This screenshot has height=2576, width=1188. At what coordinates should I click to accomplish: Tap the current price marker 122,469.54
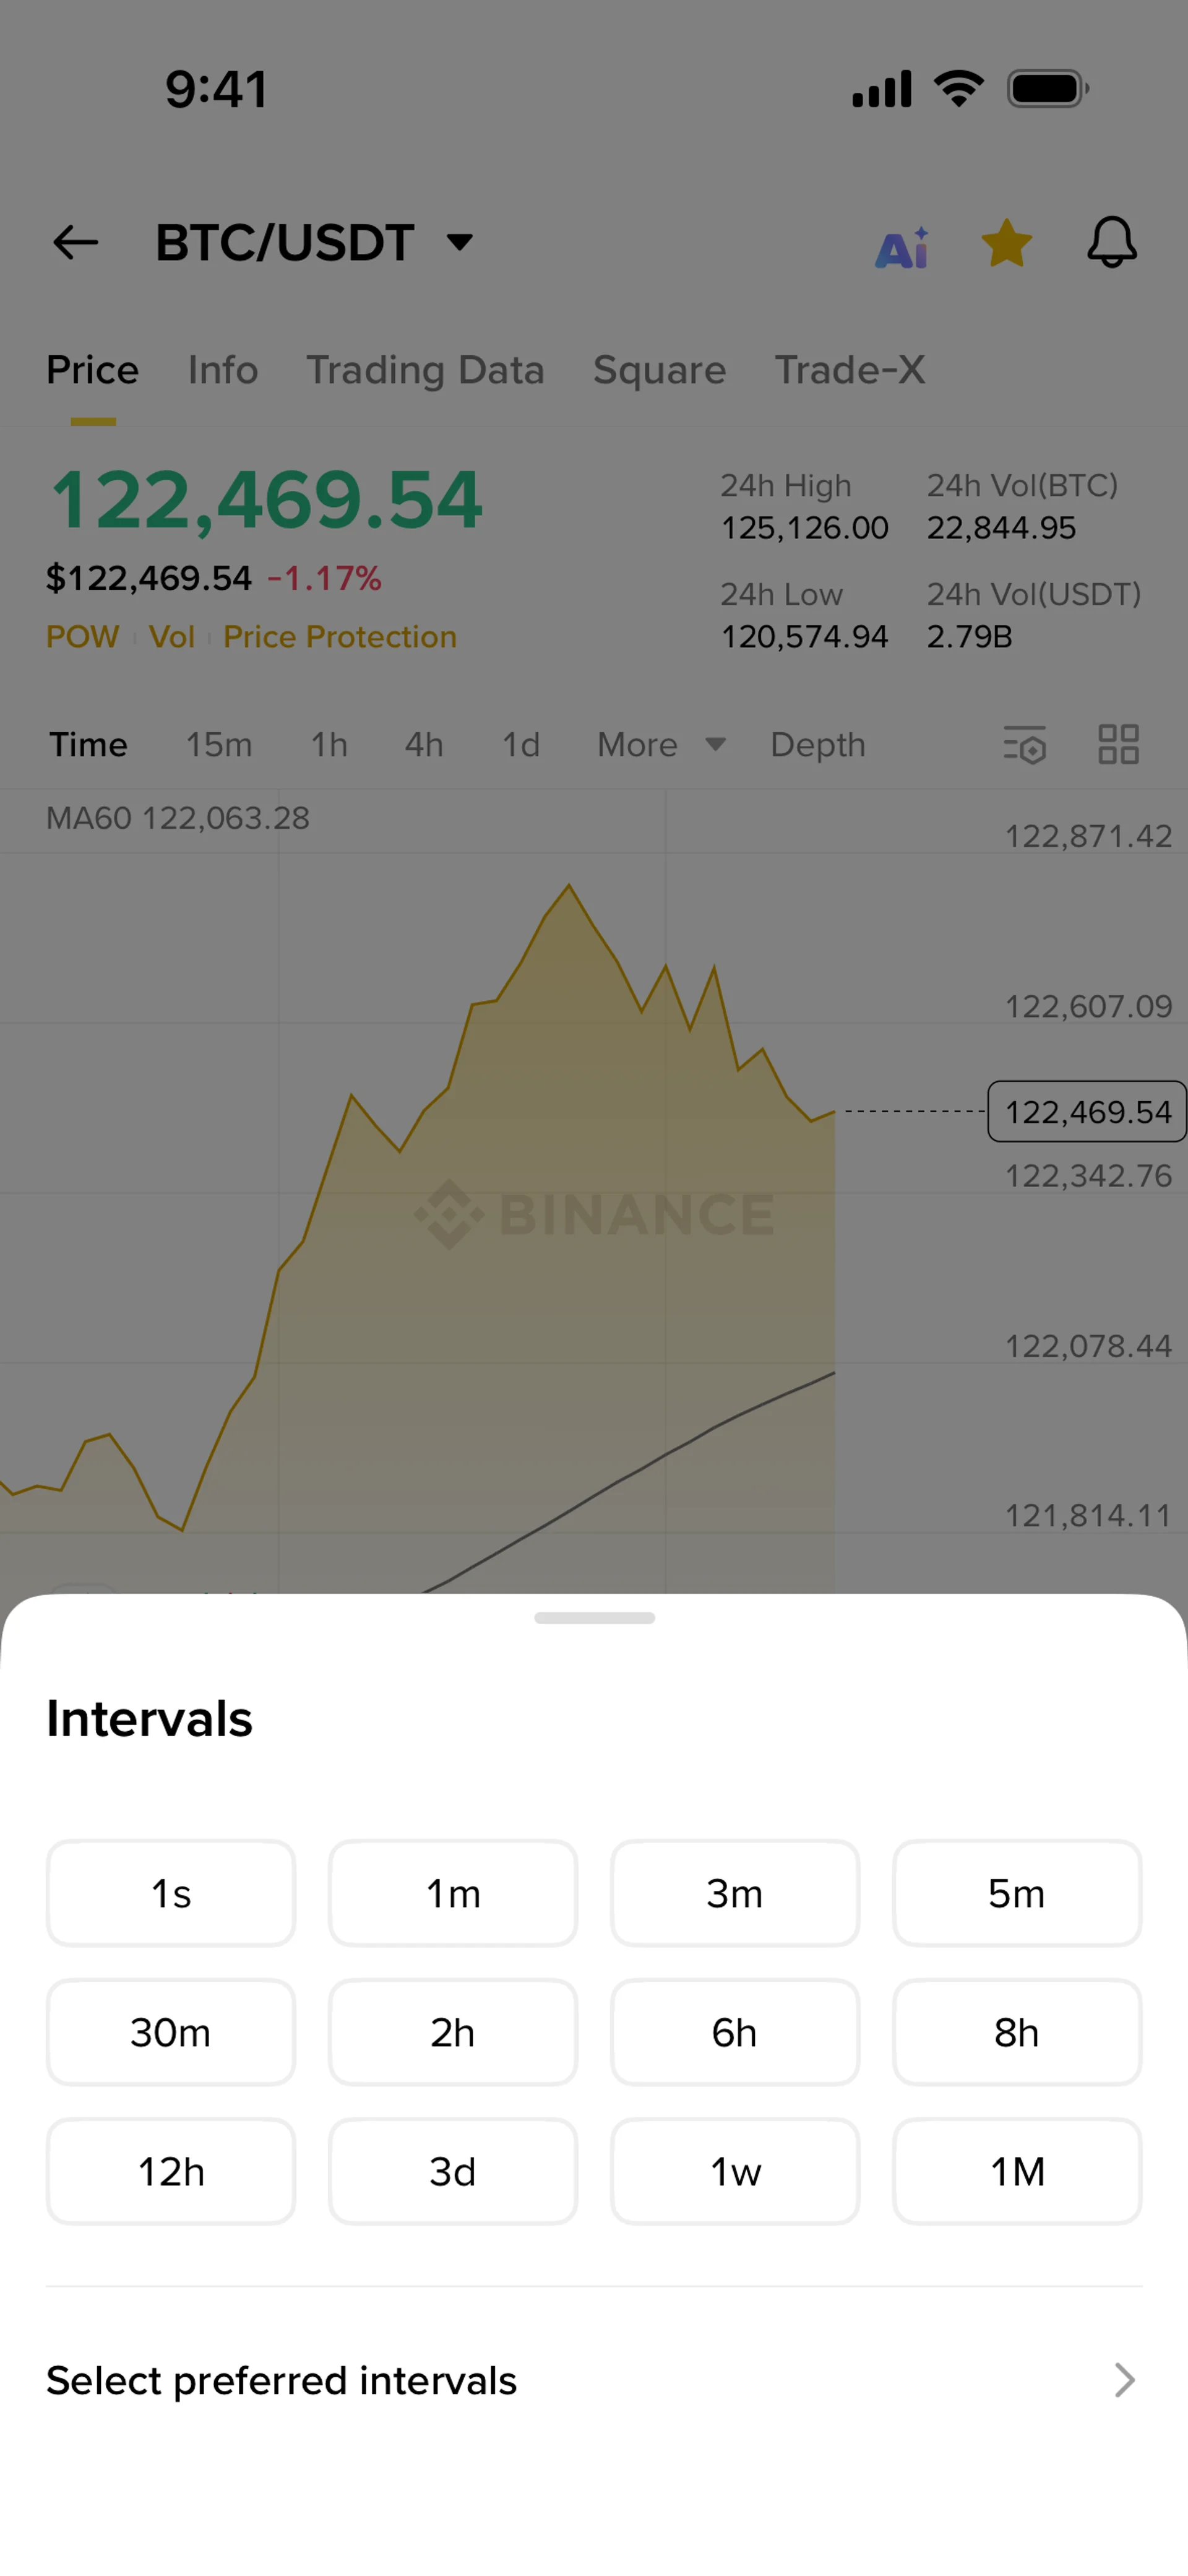pyautogui.click(x=1087, y=1111)
